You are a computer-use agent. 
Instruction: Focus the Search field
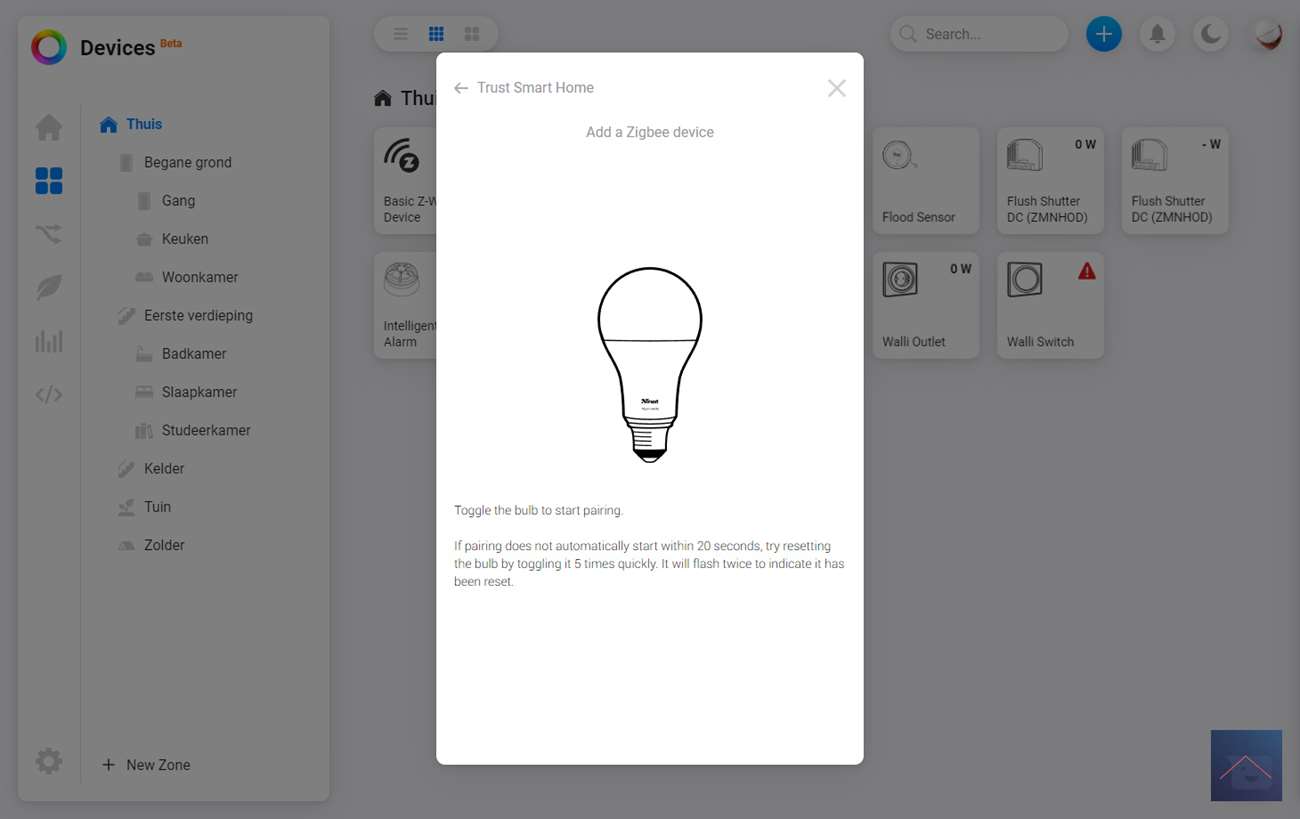(x=979, y=34)
